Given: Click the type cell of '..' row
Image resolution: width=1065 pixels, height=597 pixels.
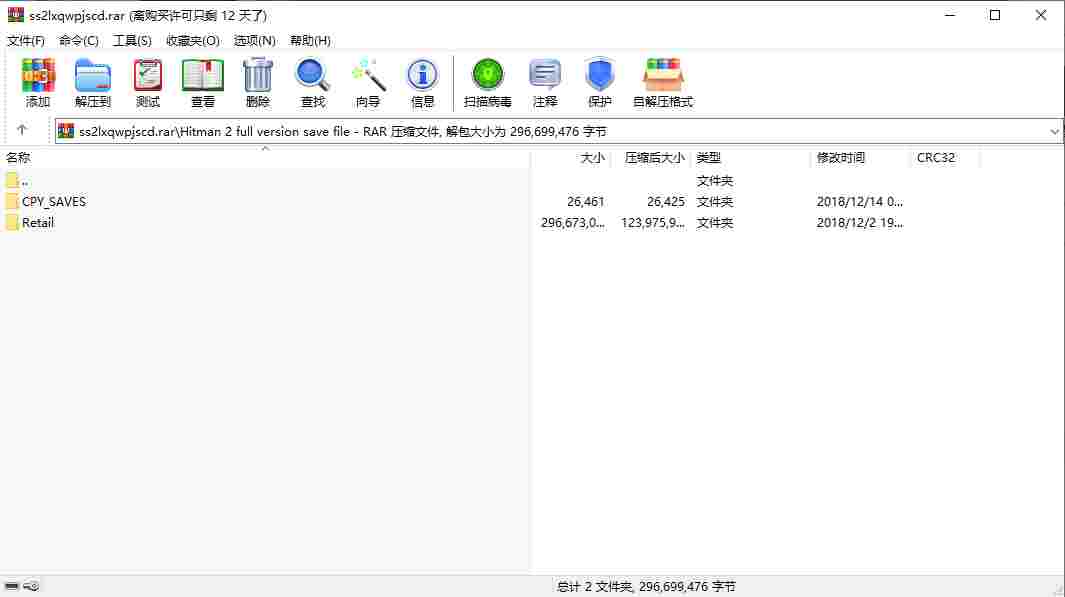Looking at the screenshot, I should pyautogui.click(x=715, y=181).
